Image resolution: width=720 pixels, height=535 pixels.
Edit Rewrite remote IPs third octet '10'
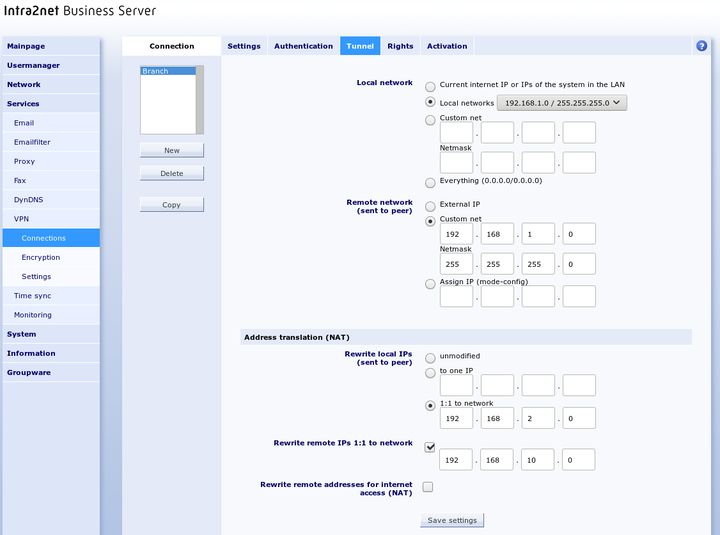coord(537,460)
